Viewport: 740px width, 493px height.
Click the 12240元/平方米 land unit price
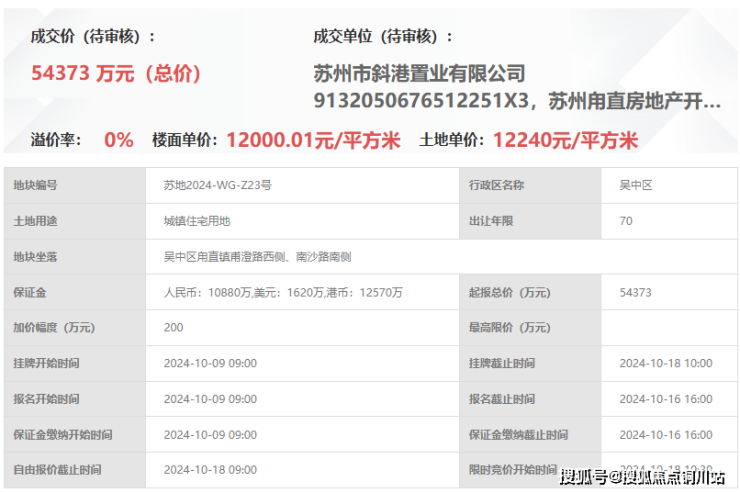pyautogui.click(x=565, y=140)
